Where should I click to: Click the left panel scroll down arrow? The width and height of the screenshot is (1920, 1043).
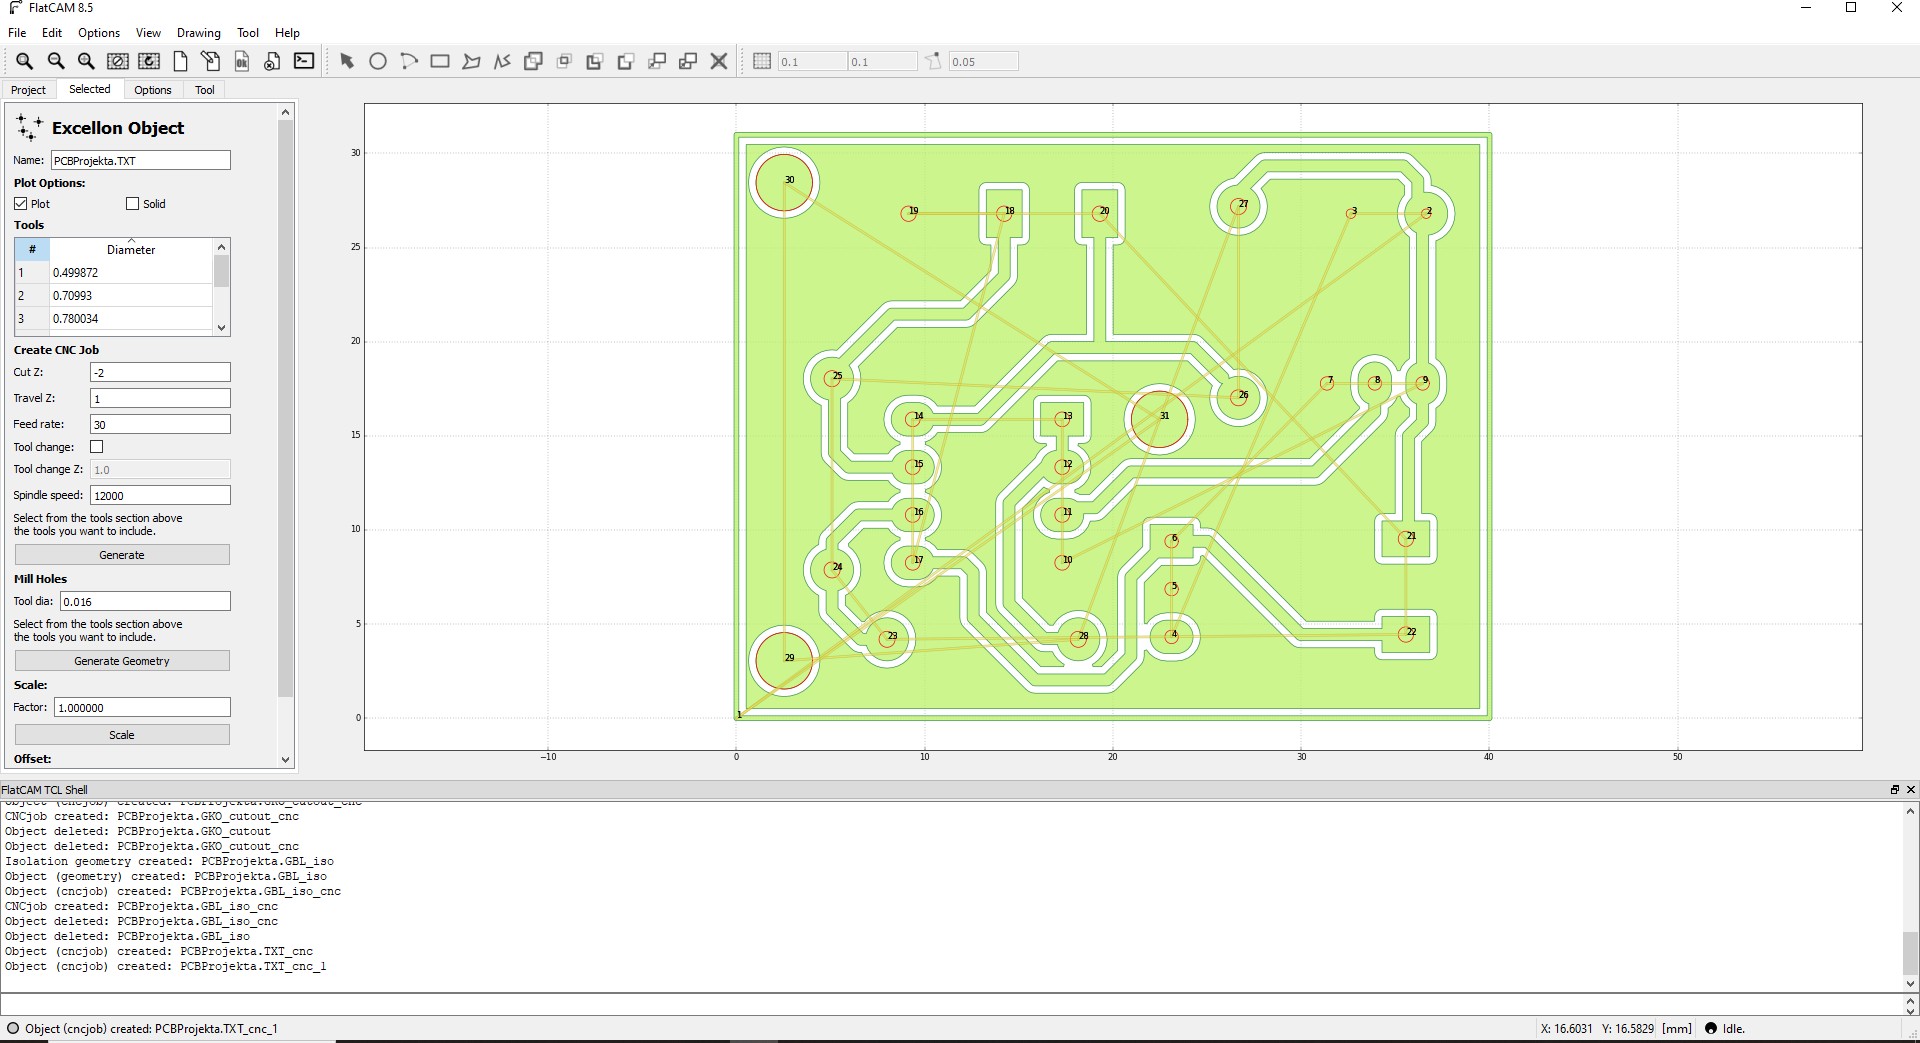pyautogui.click(x=285, y=760)
